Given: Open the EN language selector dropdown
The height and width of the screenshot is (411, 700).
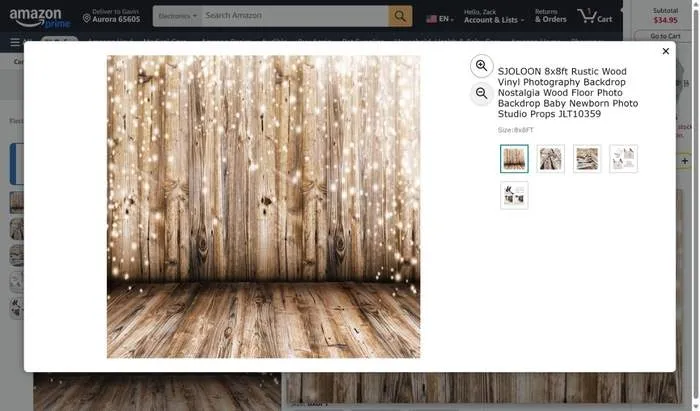Looking at the screenshot, I should coord(438,18).
